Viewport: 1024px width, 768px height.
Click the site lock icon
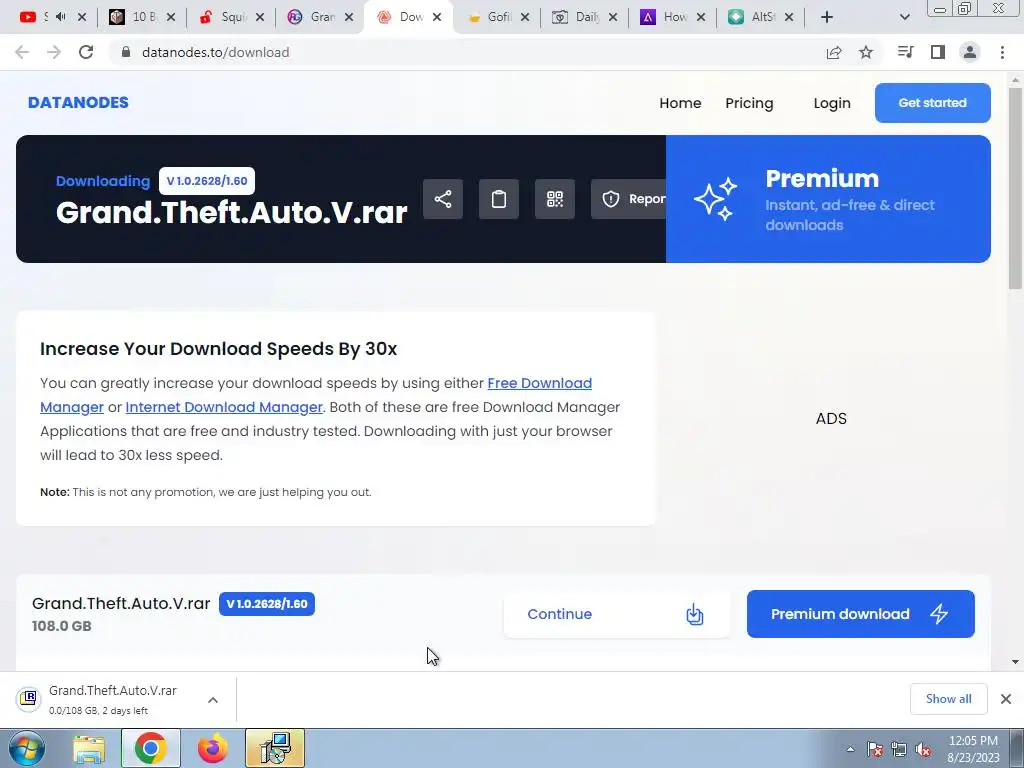125,52
